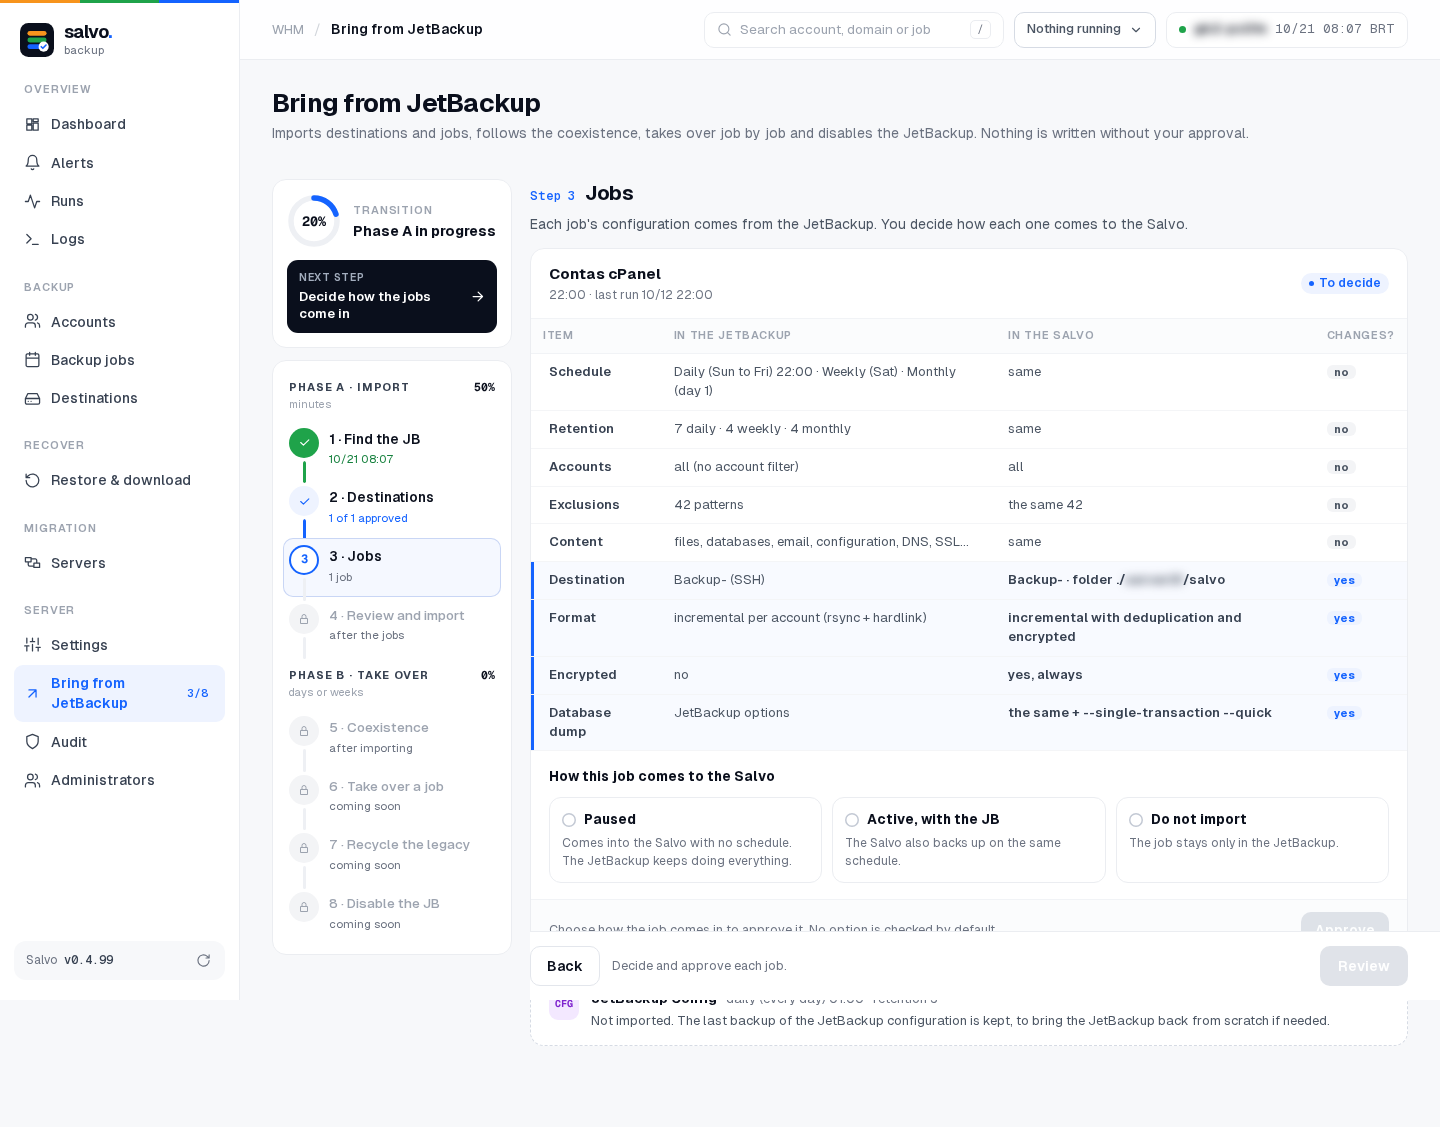
Task: Open the Alerts bell icon
Action: tap(33, 163)
